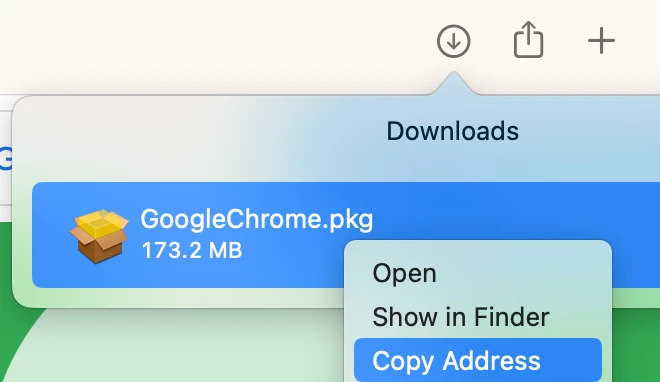This screenshot has height=382, width=660.
Task: Click the Downloads popover title
Action: pyautogui.click(x=452, y=131)
